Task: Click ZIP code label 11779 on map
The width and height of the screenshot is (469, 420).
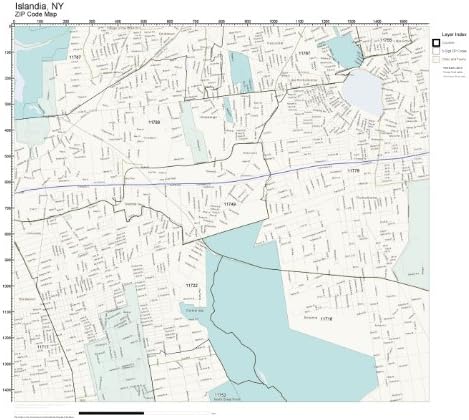Action: coord(354,170)
